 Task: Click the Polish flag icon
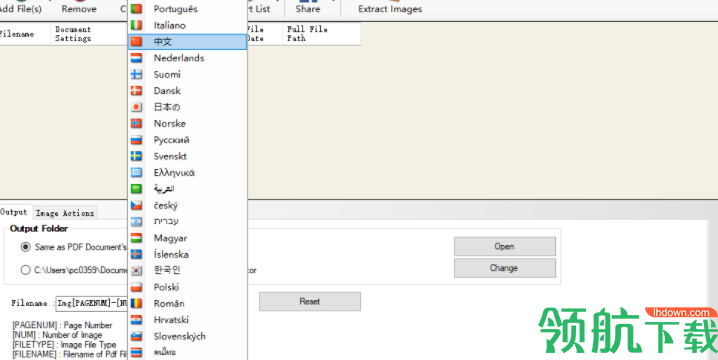click(x=136, y=287)
